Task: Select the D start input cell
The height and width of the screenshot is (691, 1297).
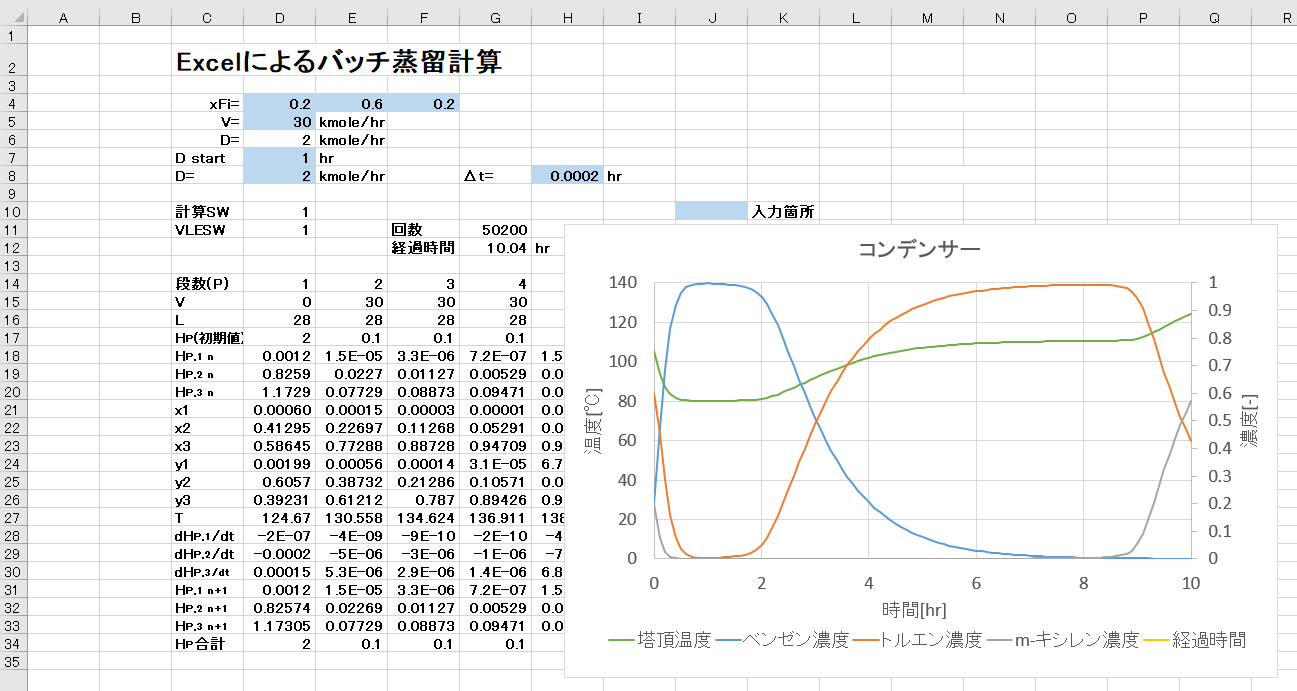Action: pyautogui.click(x=279, y=158)
